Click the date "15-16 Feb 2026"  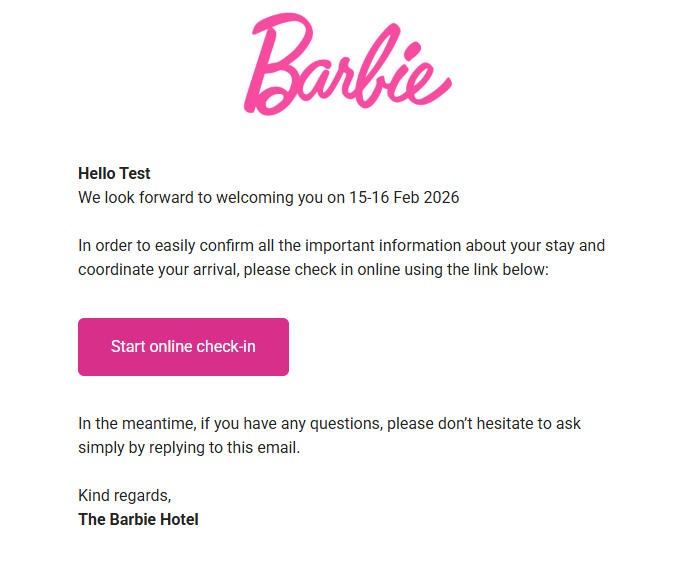(x=404, y=198)
